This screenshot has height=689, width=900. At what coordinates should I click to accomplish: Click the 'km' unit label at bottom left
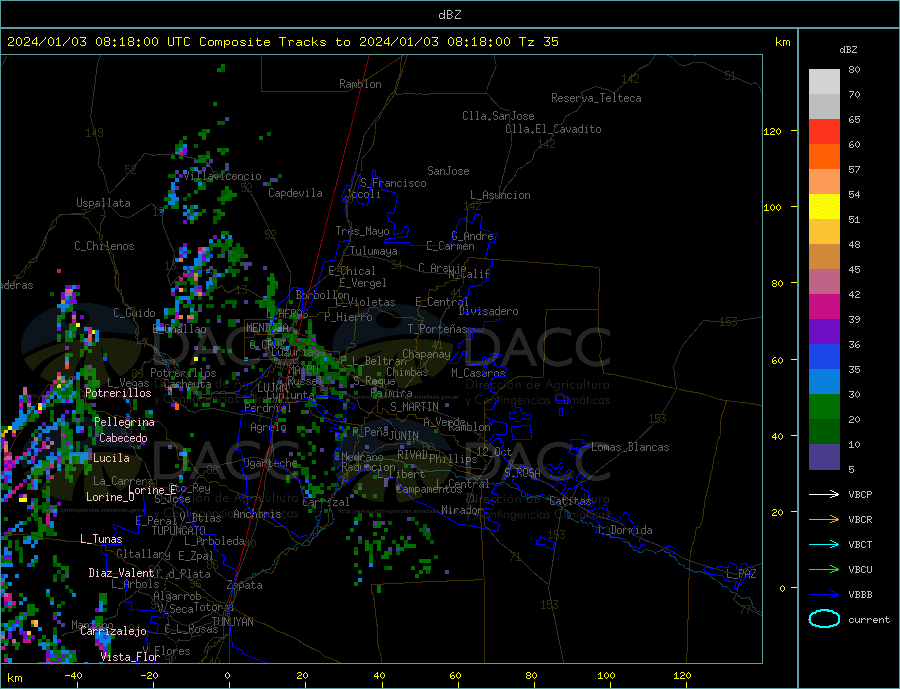tap(15, 678)
